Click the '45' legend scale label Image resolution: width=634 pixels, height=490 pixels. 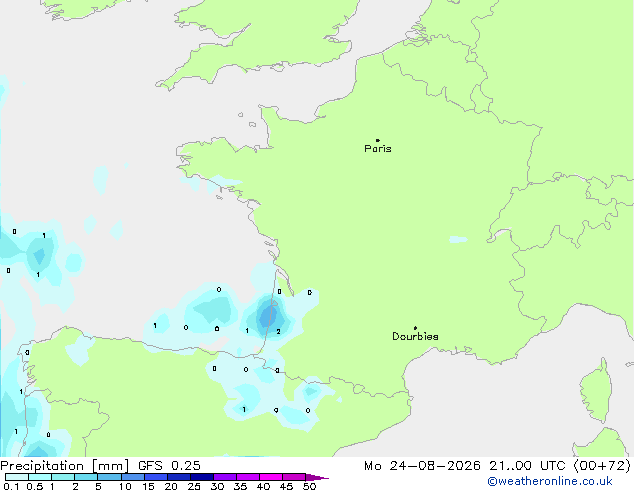click(x=286, y=486)
